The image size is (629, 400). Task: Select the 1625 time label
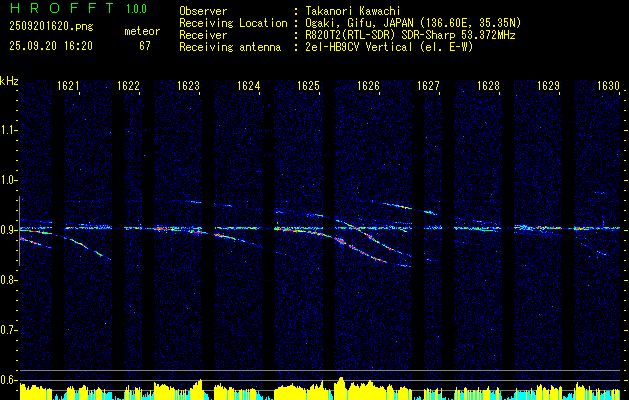pos(308,86)
